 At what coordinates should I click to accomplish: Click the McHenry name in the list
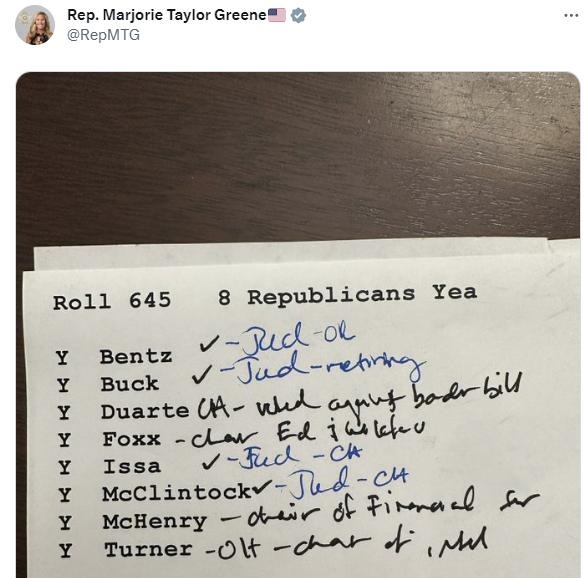pyautogui.click(x=155, y=522)
